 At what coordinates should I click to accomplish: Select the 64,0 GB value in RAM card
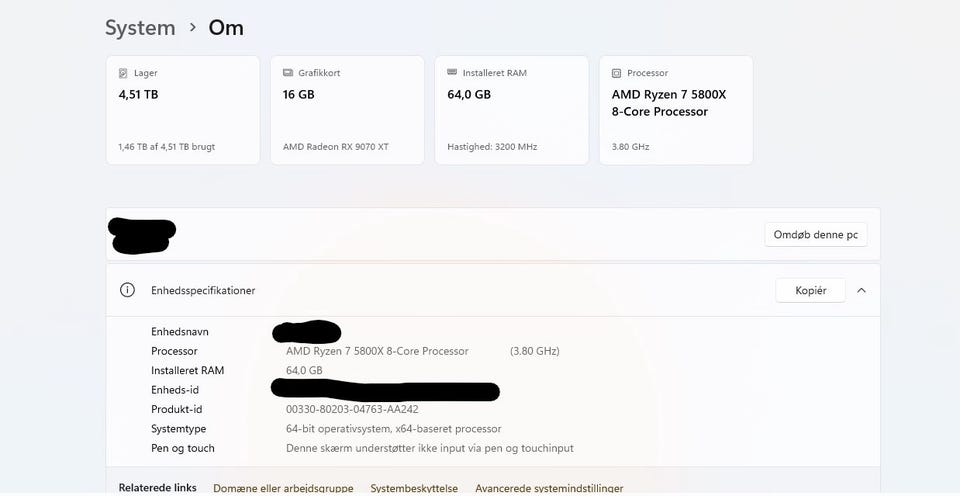pos(469,95)
